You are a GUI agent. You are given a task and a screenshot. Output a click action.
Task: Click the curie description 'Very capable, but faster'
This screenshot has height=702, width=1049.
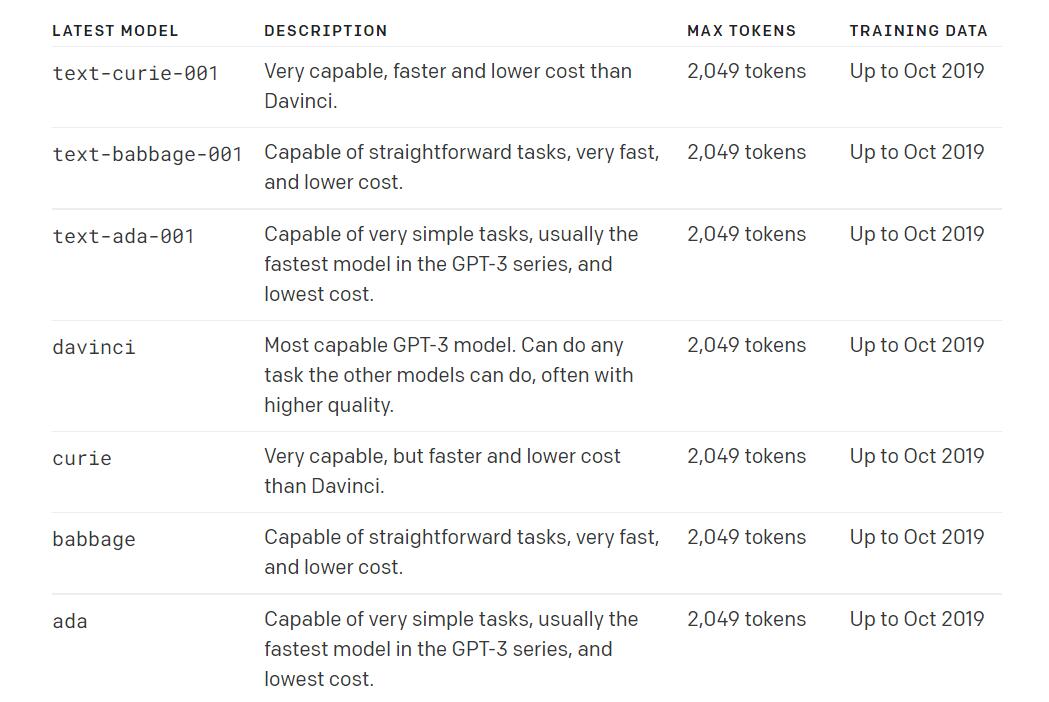coord(442,471)
